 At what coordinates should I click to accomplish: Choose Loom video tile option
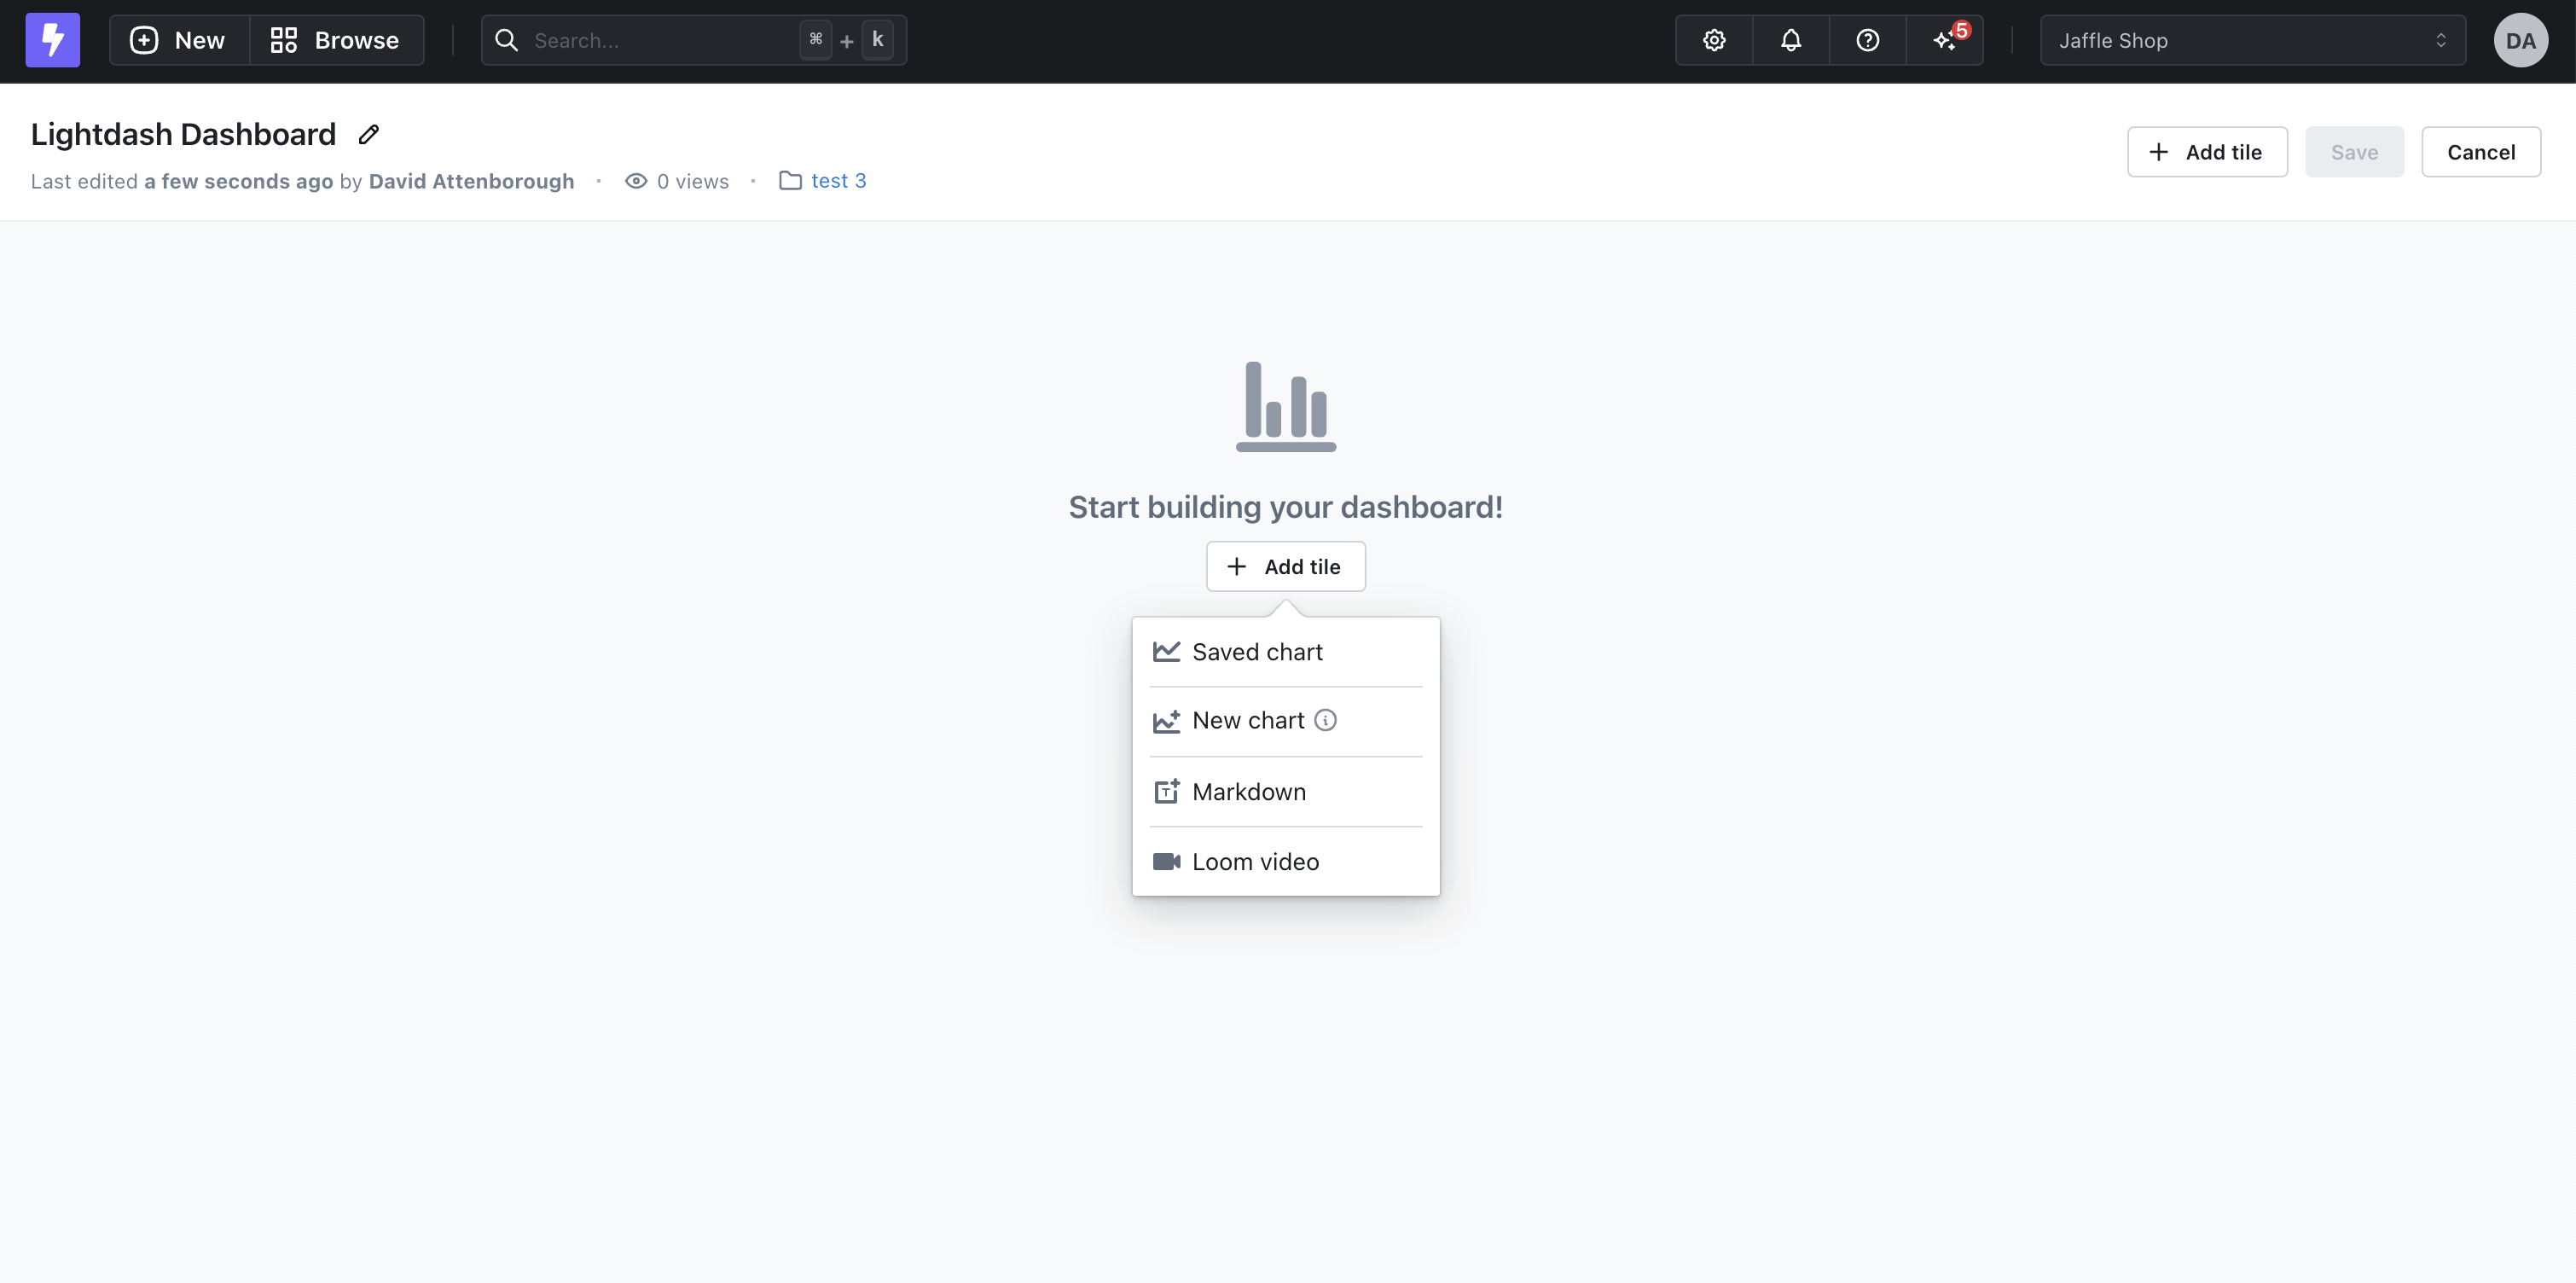pyautogui.click(x=1254, y=861)
